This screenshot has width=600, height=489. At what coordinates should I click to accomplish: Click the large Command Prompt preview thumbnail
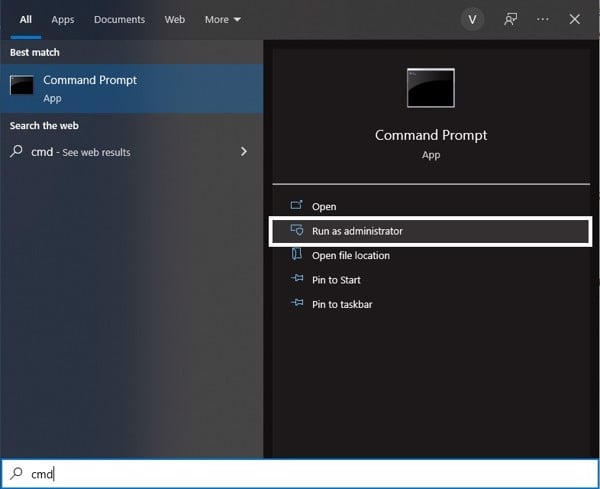pos(431,88)
